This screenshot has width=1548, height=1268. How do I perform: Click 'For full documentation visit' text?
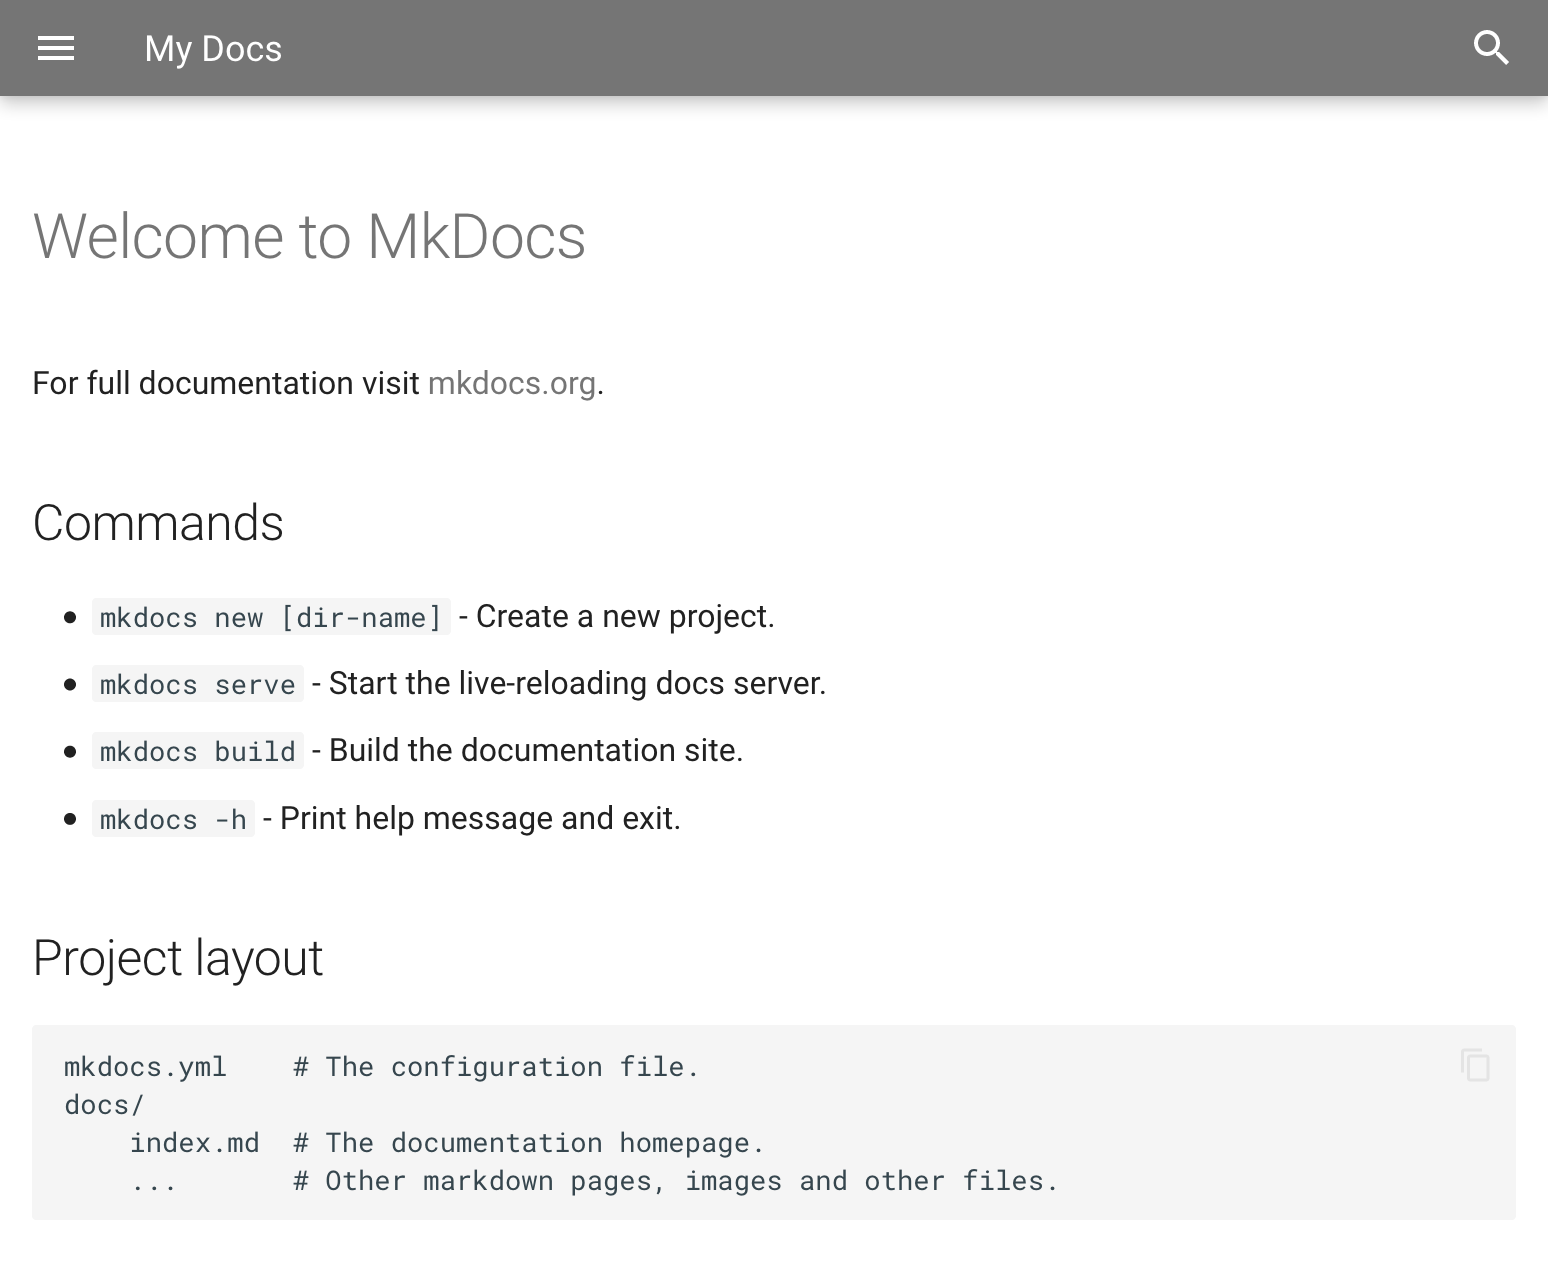point(226,383)
